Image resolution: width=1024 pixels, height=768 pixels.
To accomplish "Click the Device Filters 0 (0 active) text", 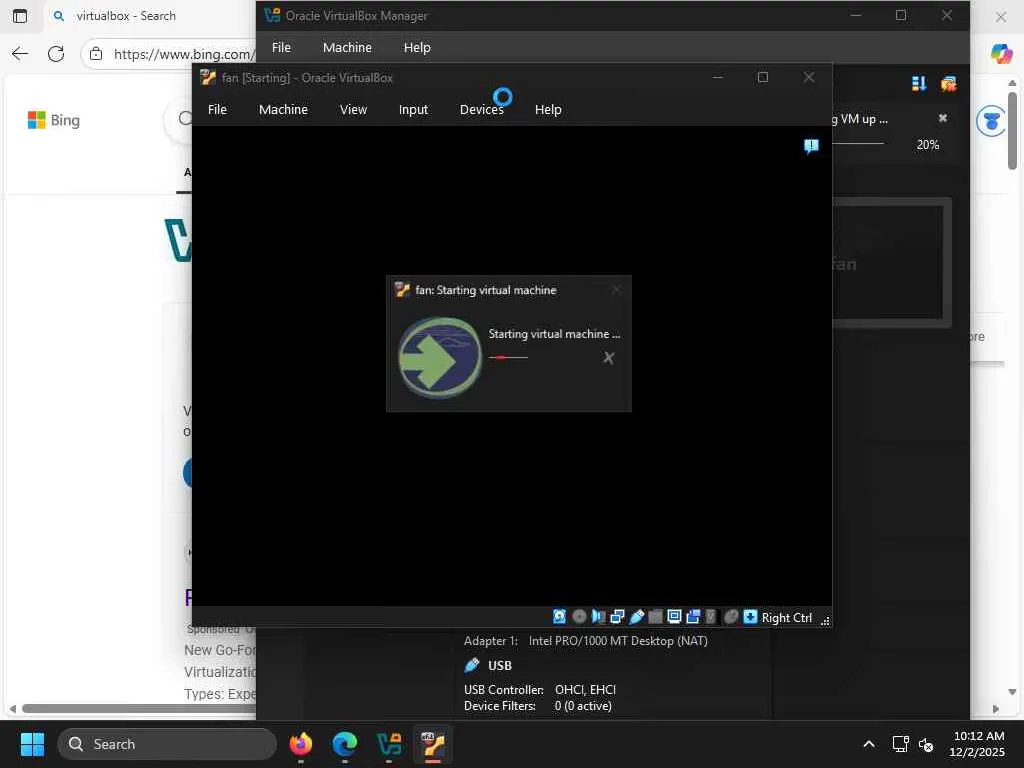I will (538, 706).
